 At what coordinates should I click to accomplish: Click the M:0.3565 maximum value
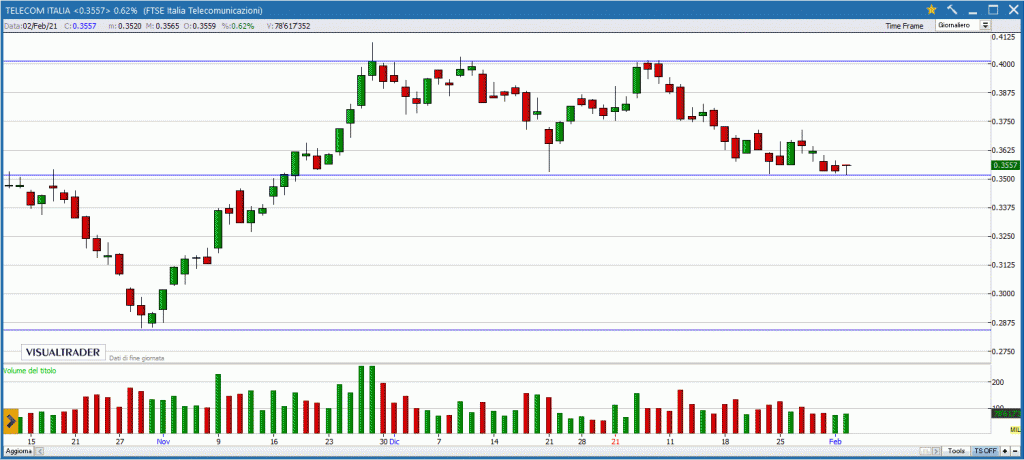pyautogui.click(x=161, y=26)
